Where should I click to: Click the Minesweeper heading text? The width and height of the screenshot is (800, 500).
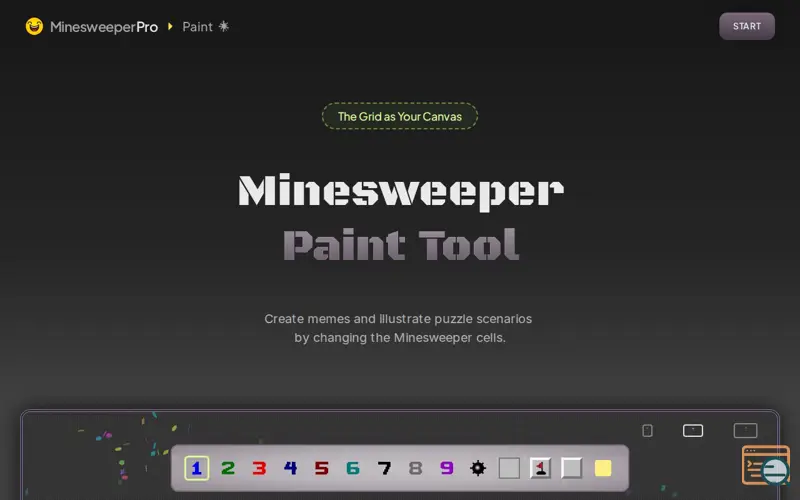[x=401, y=191]
